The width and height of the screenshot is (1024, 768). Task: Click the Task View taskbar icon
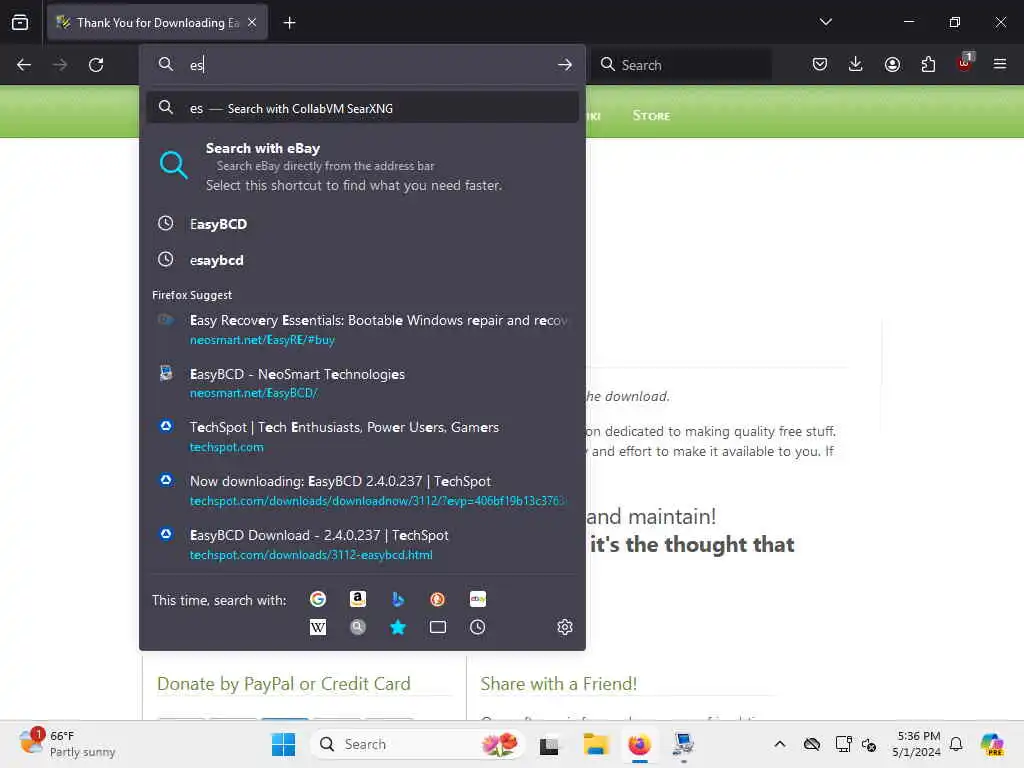click(549, 744)
